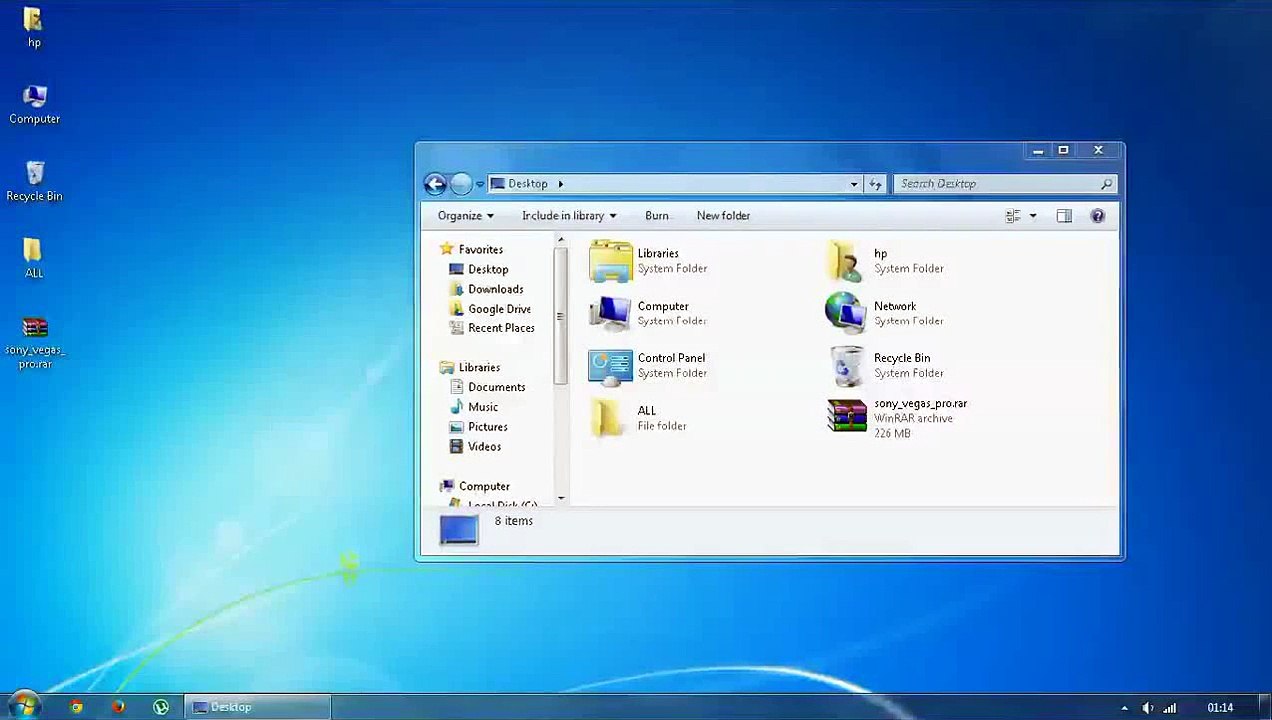1272x720 pixels.
Task: Open uTorrent from the taskbar
Action: 161,707
